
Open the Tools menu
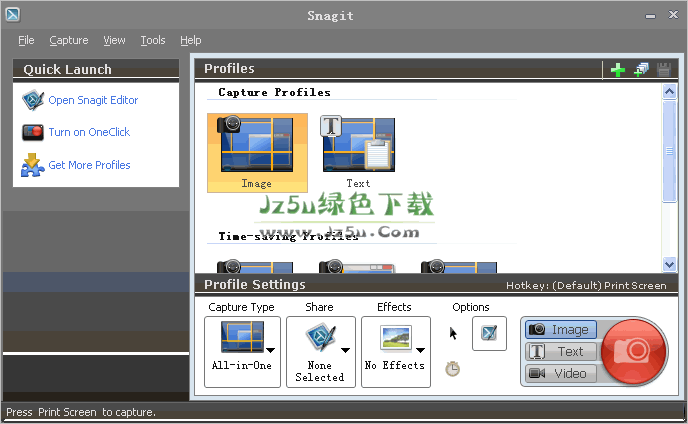click(x=153, y=40)
